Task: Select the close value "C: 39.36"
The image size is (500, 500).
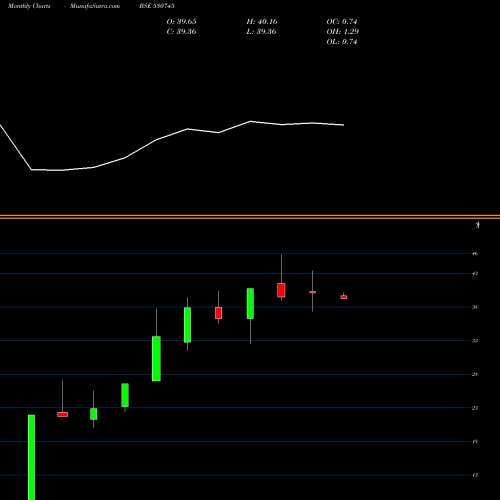Action: click(181, 32)
